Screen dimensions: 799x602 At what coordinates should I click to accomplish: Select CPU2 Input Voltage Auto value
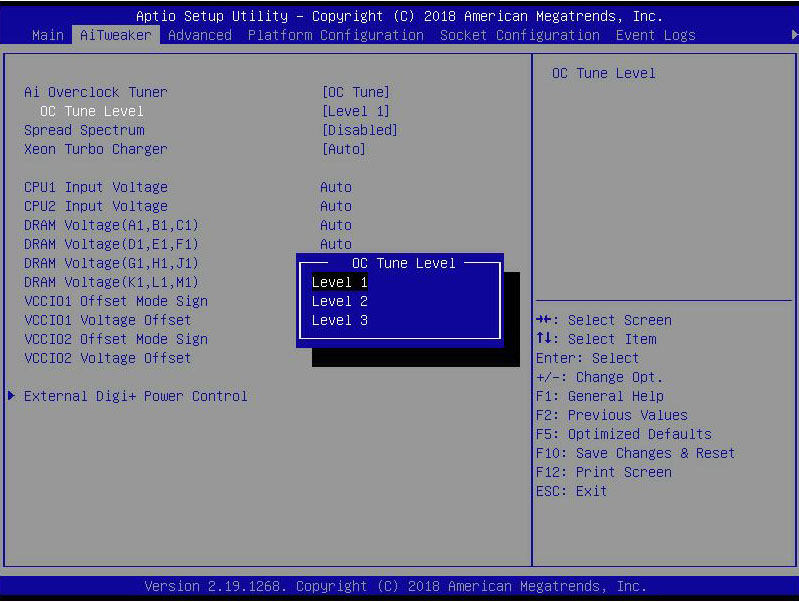pyautogui.click(x=336, y=206)
